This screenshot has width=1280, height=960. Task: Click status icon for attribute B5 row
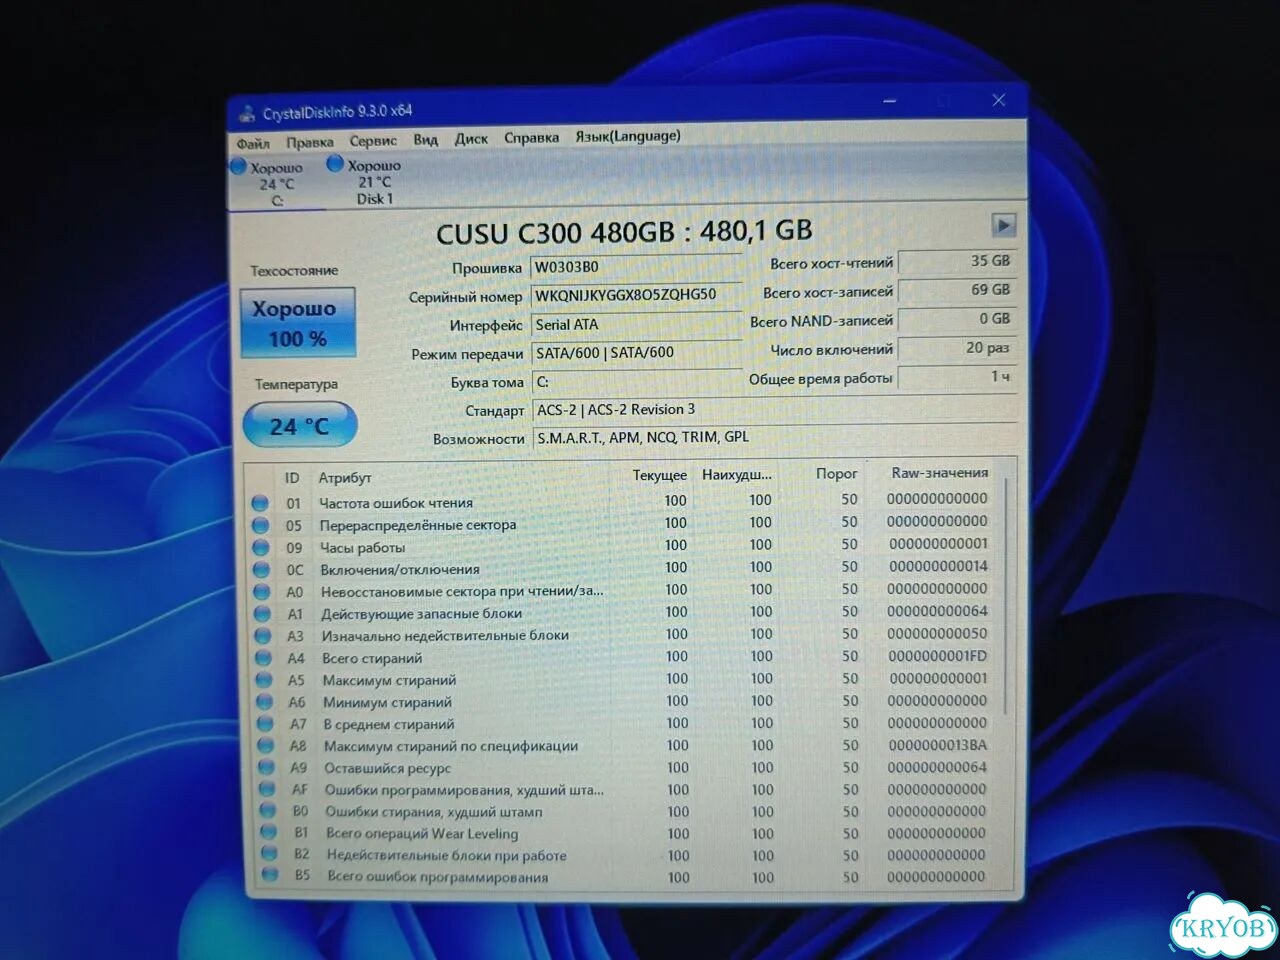(269, 876)
